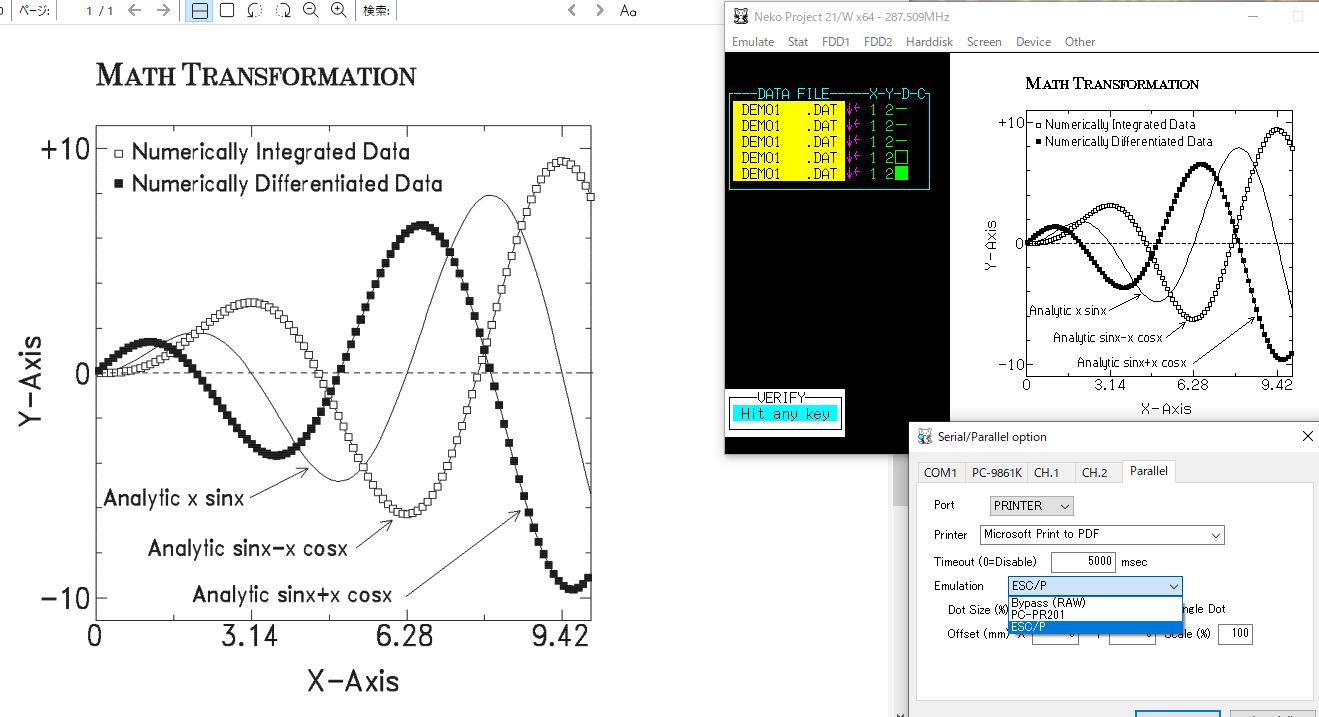Open the Port PRINTER dropdown

point(1031,506)
